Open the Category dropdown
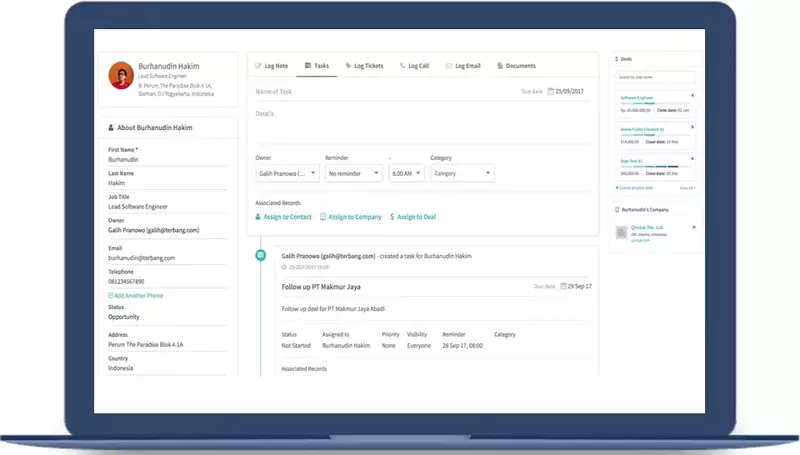 [461, 173]
